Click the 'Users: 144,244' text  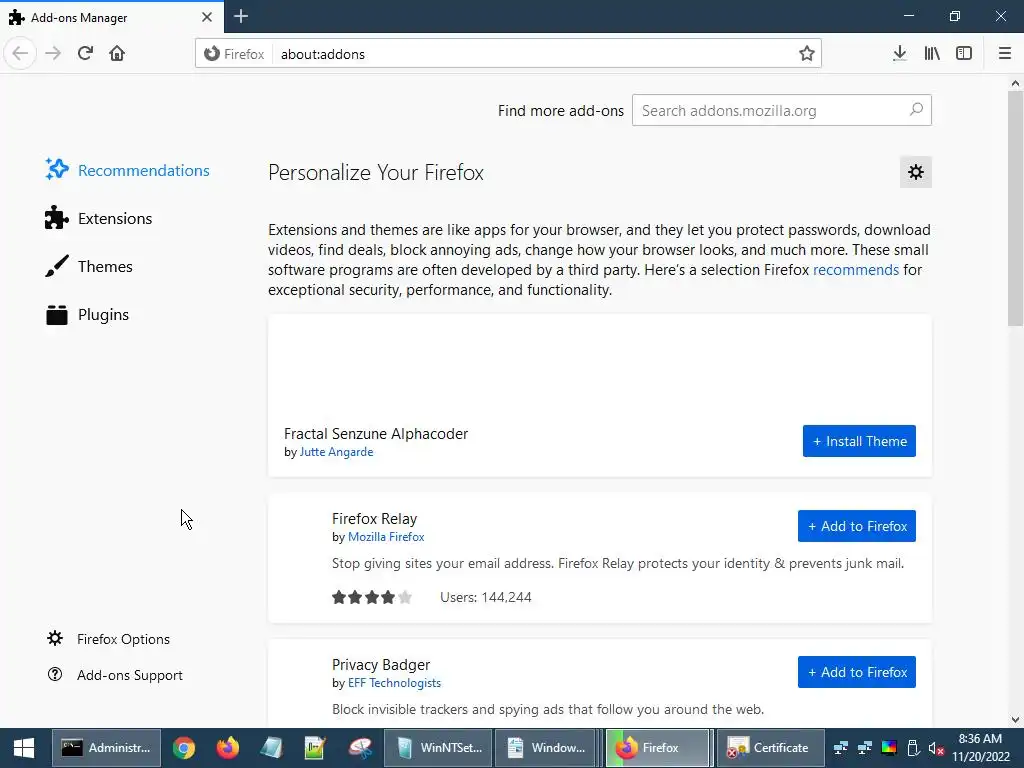point(485,597)
